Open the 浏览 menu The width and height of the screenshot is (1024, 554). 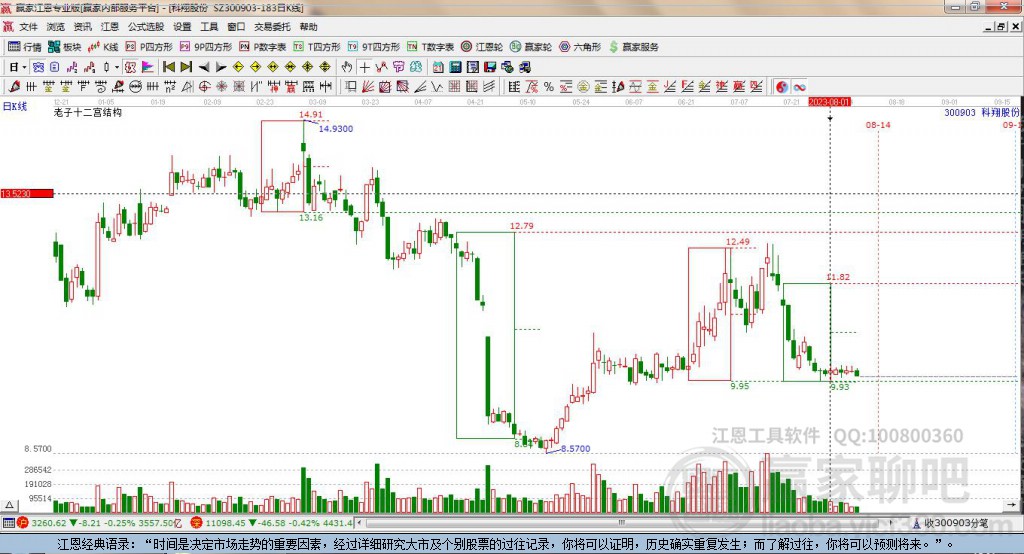(x=56, y=27)
